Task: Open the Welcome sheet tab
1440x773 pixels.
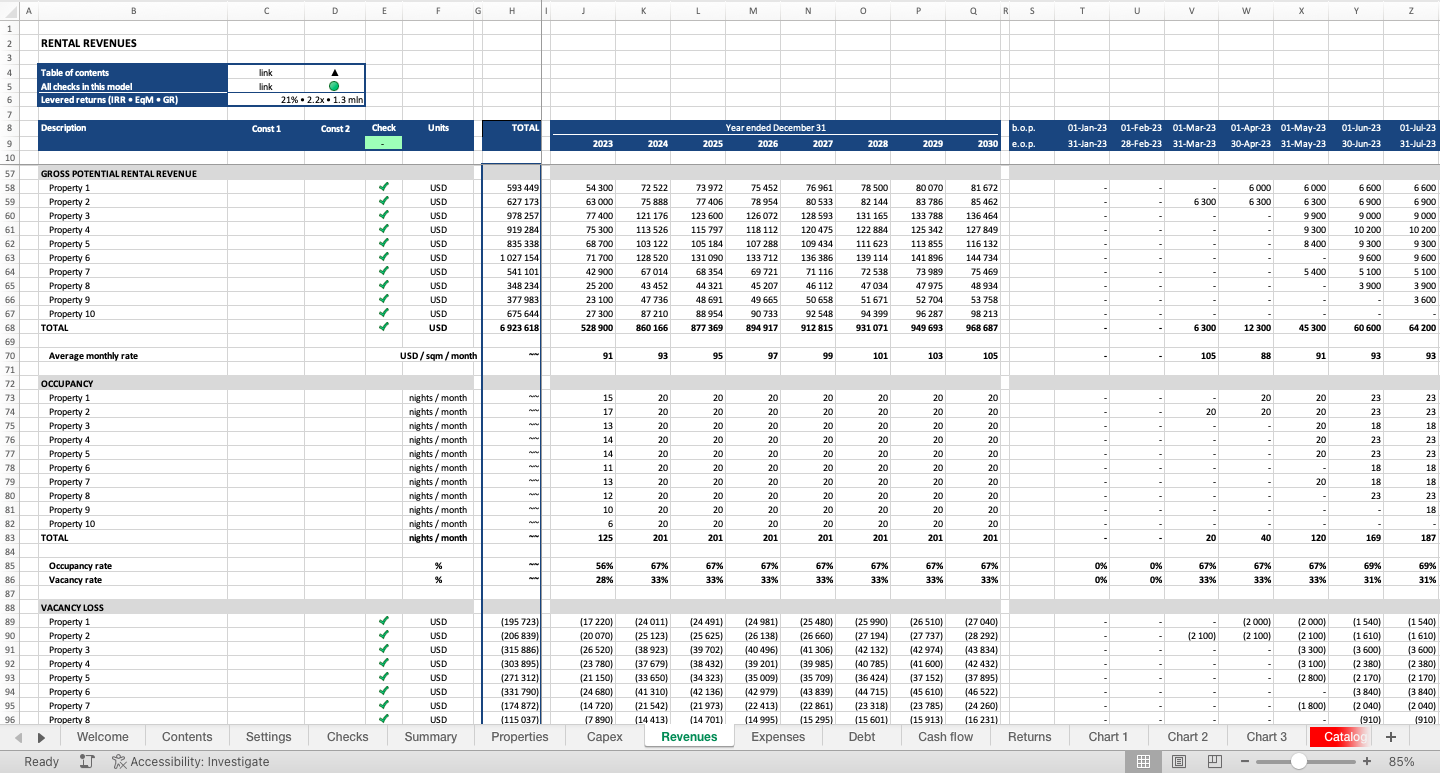Action: click(103, 737)
